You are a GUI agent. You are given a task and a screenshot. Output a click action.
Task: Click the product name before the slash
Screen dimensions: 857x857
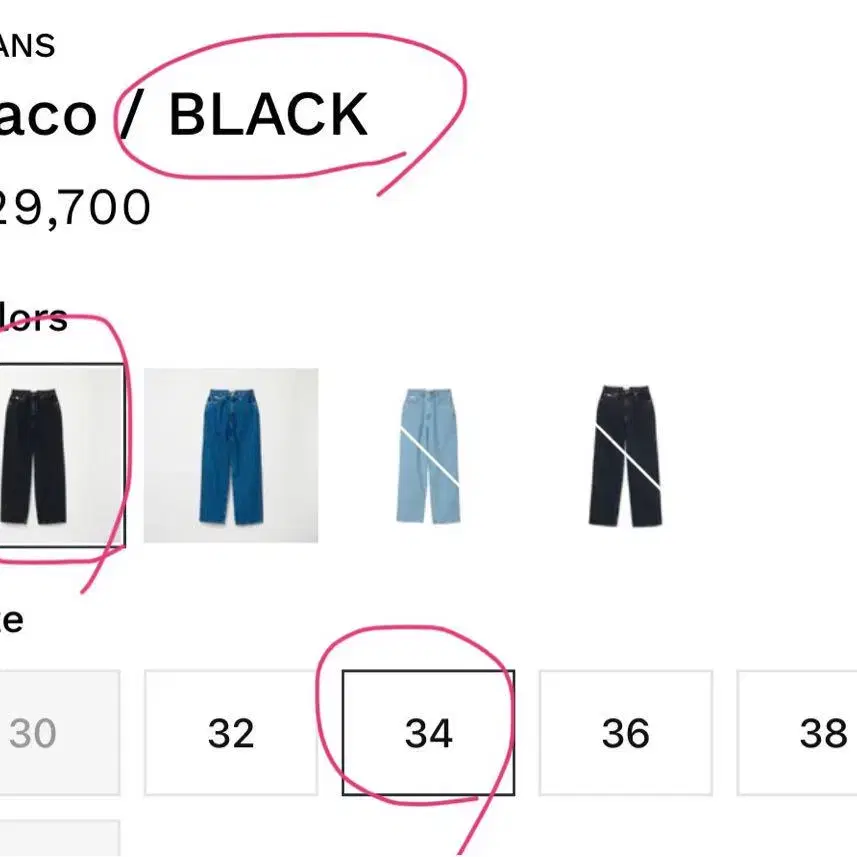coord(48,115)
